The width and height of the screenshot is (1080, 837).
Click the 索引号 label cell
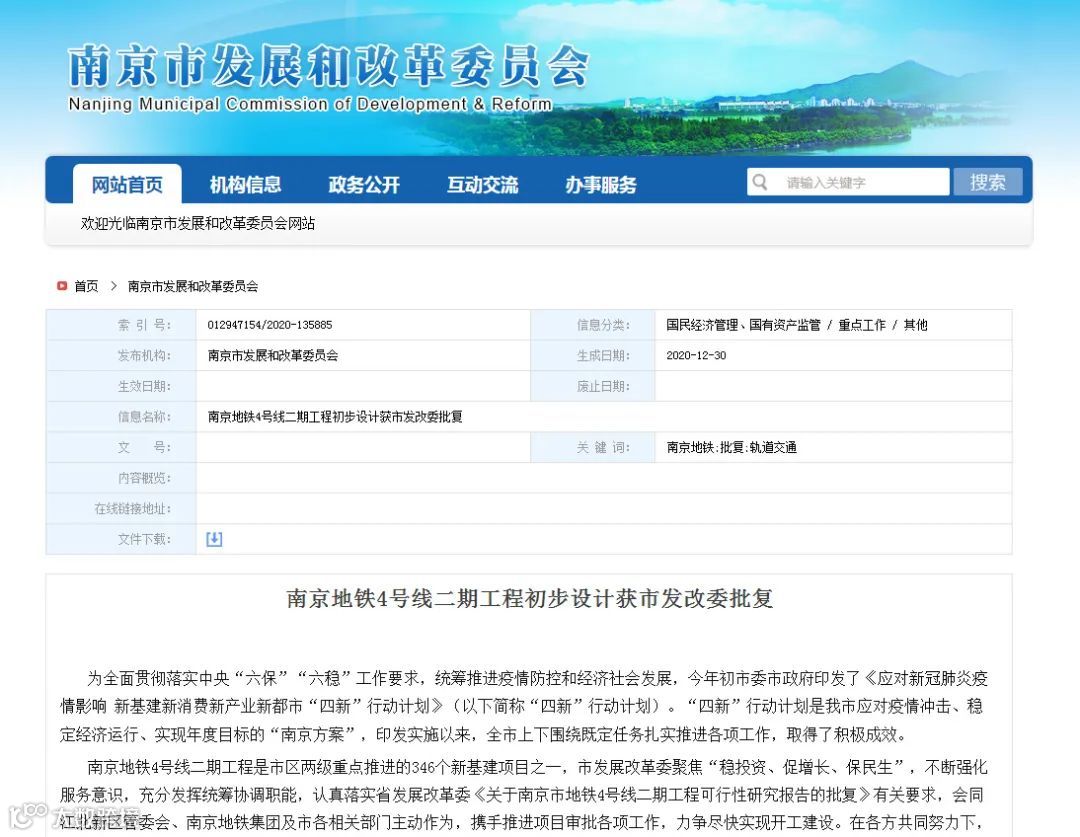click(121, 324)
